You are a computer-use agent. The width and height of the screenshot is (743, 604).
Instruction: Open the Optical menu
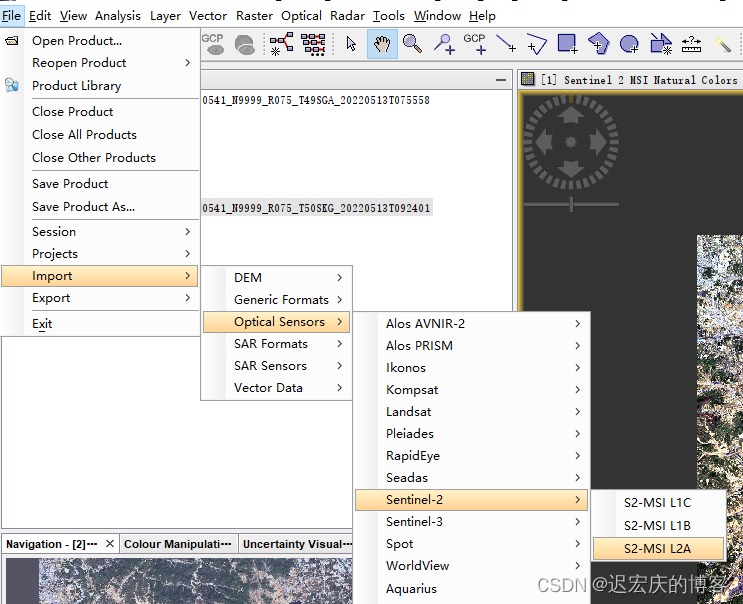[x=301, y=16]
